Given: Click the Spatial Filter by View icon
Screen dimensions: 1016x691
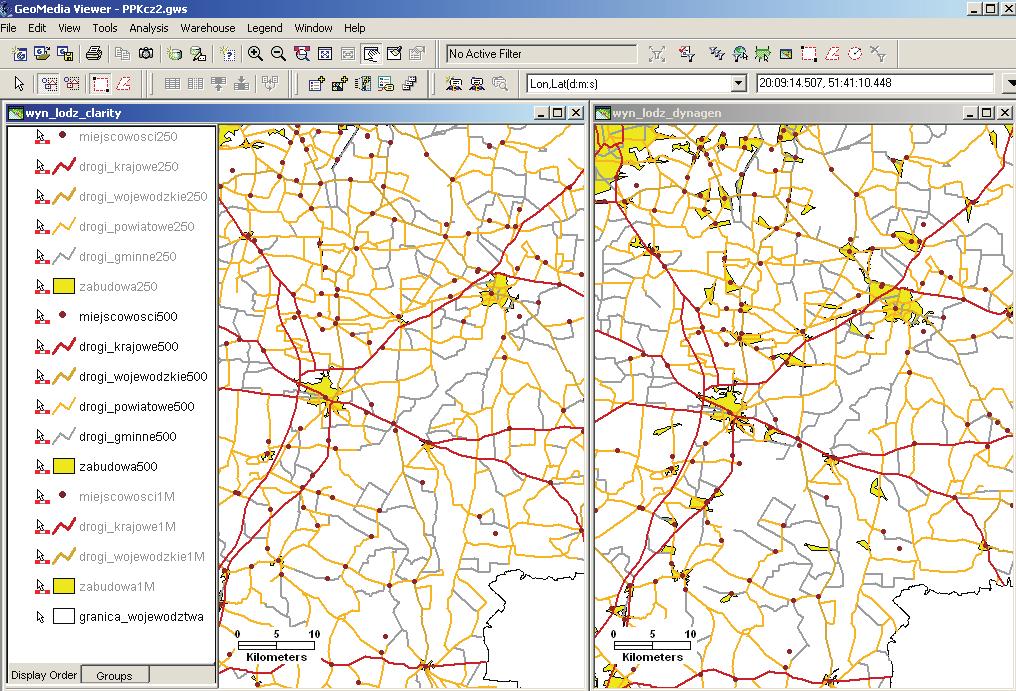Looking at the screenshot, I should [786, 53].
